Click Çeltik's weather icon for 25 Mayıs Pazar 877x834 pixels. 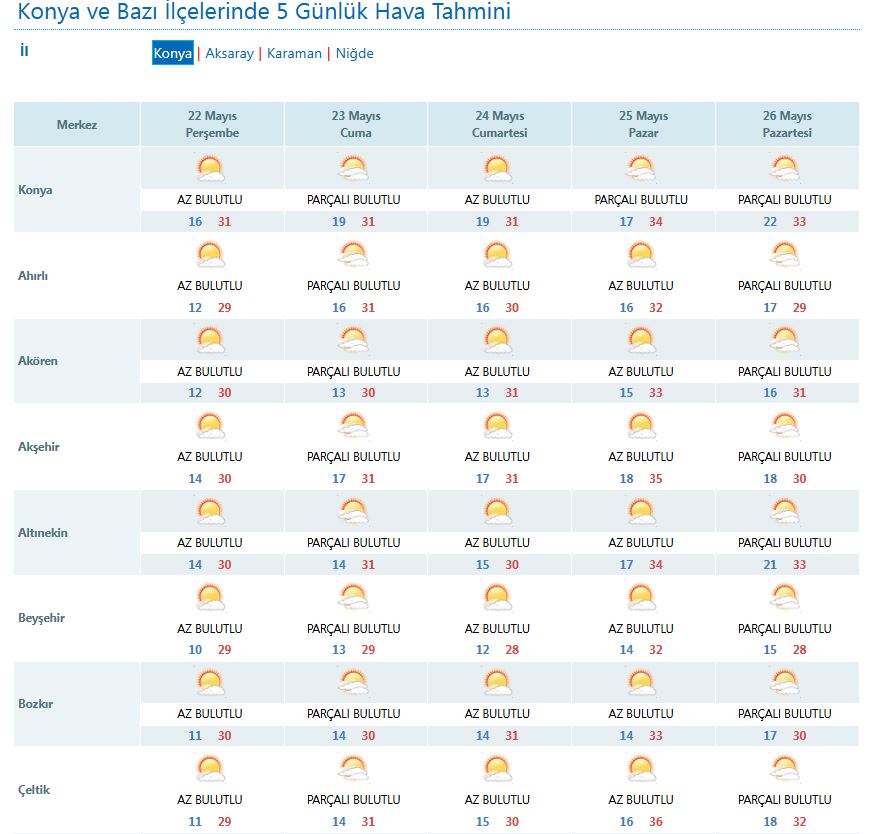(x=641, y=769)
